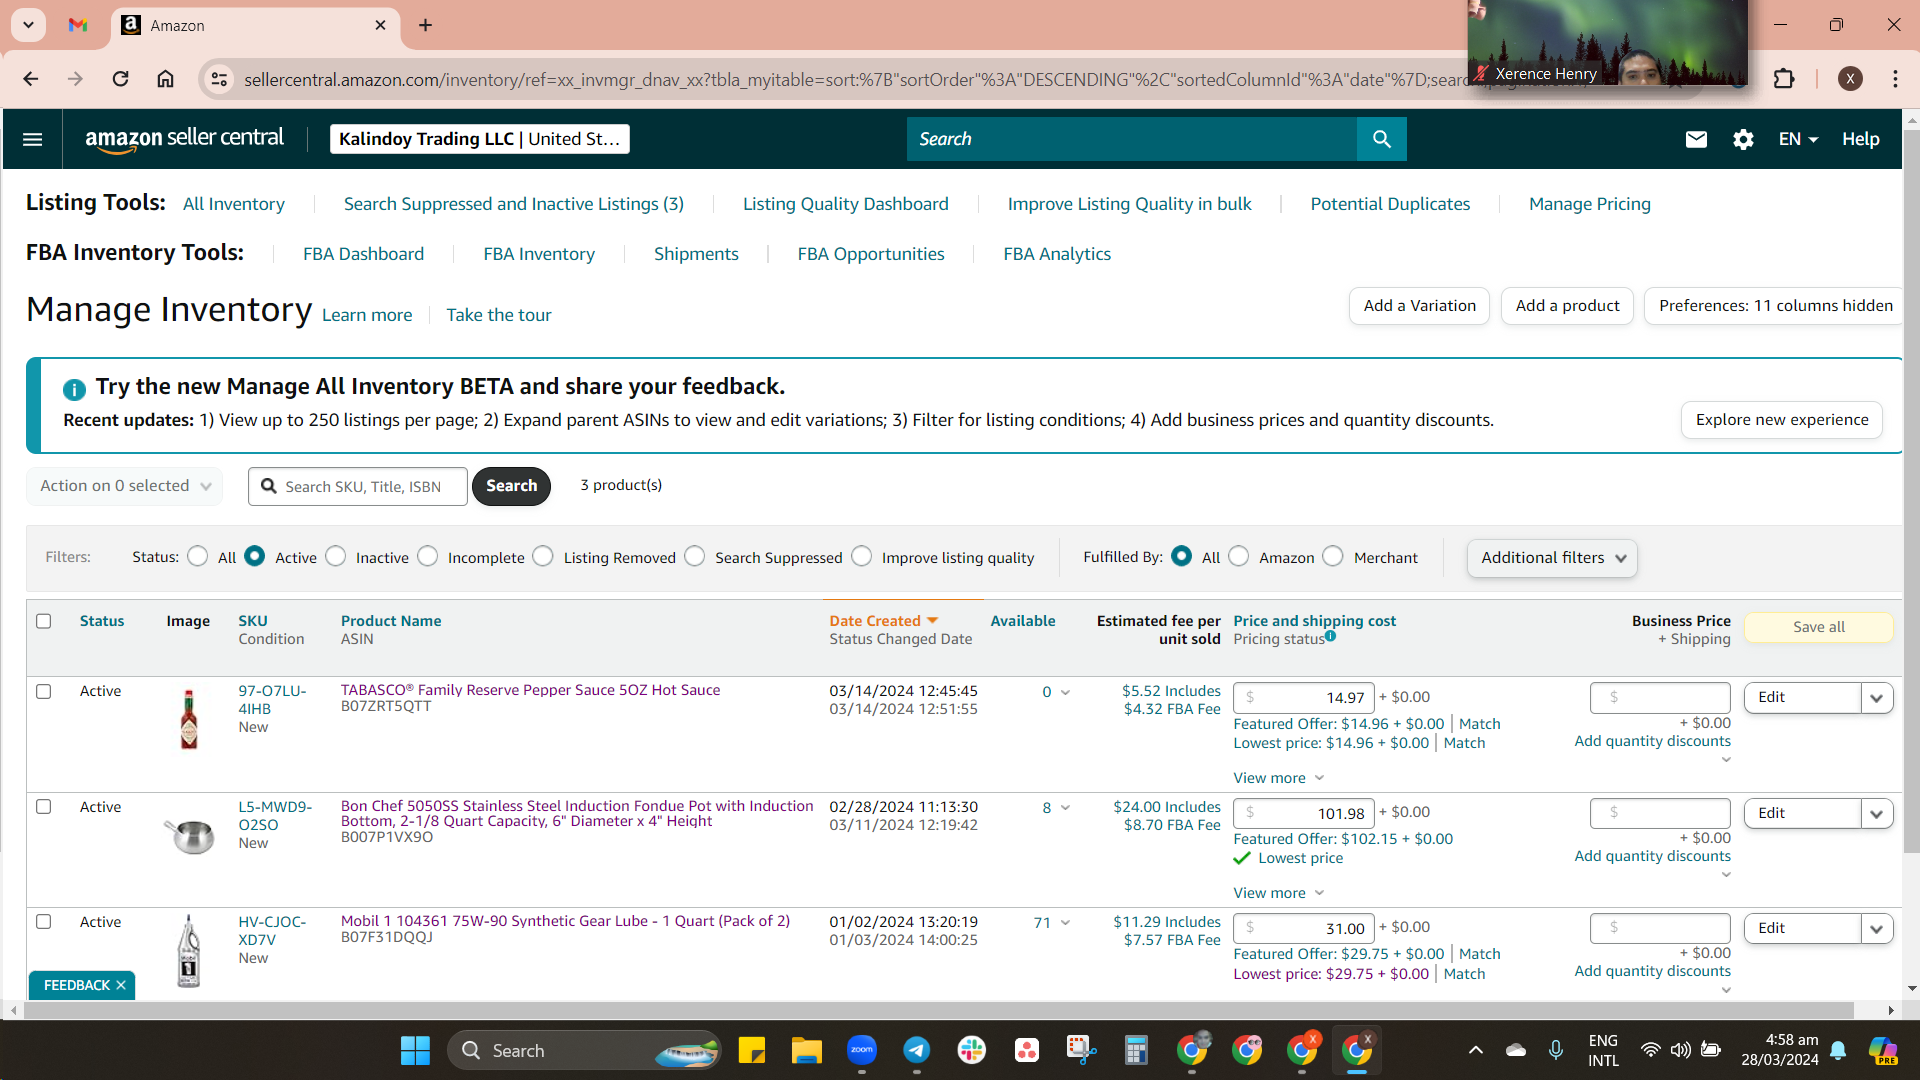Viewport: 1920px width, 1080px height.
Task: Check the Bon Chef row checkbox
Action: tap(44, 806)
